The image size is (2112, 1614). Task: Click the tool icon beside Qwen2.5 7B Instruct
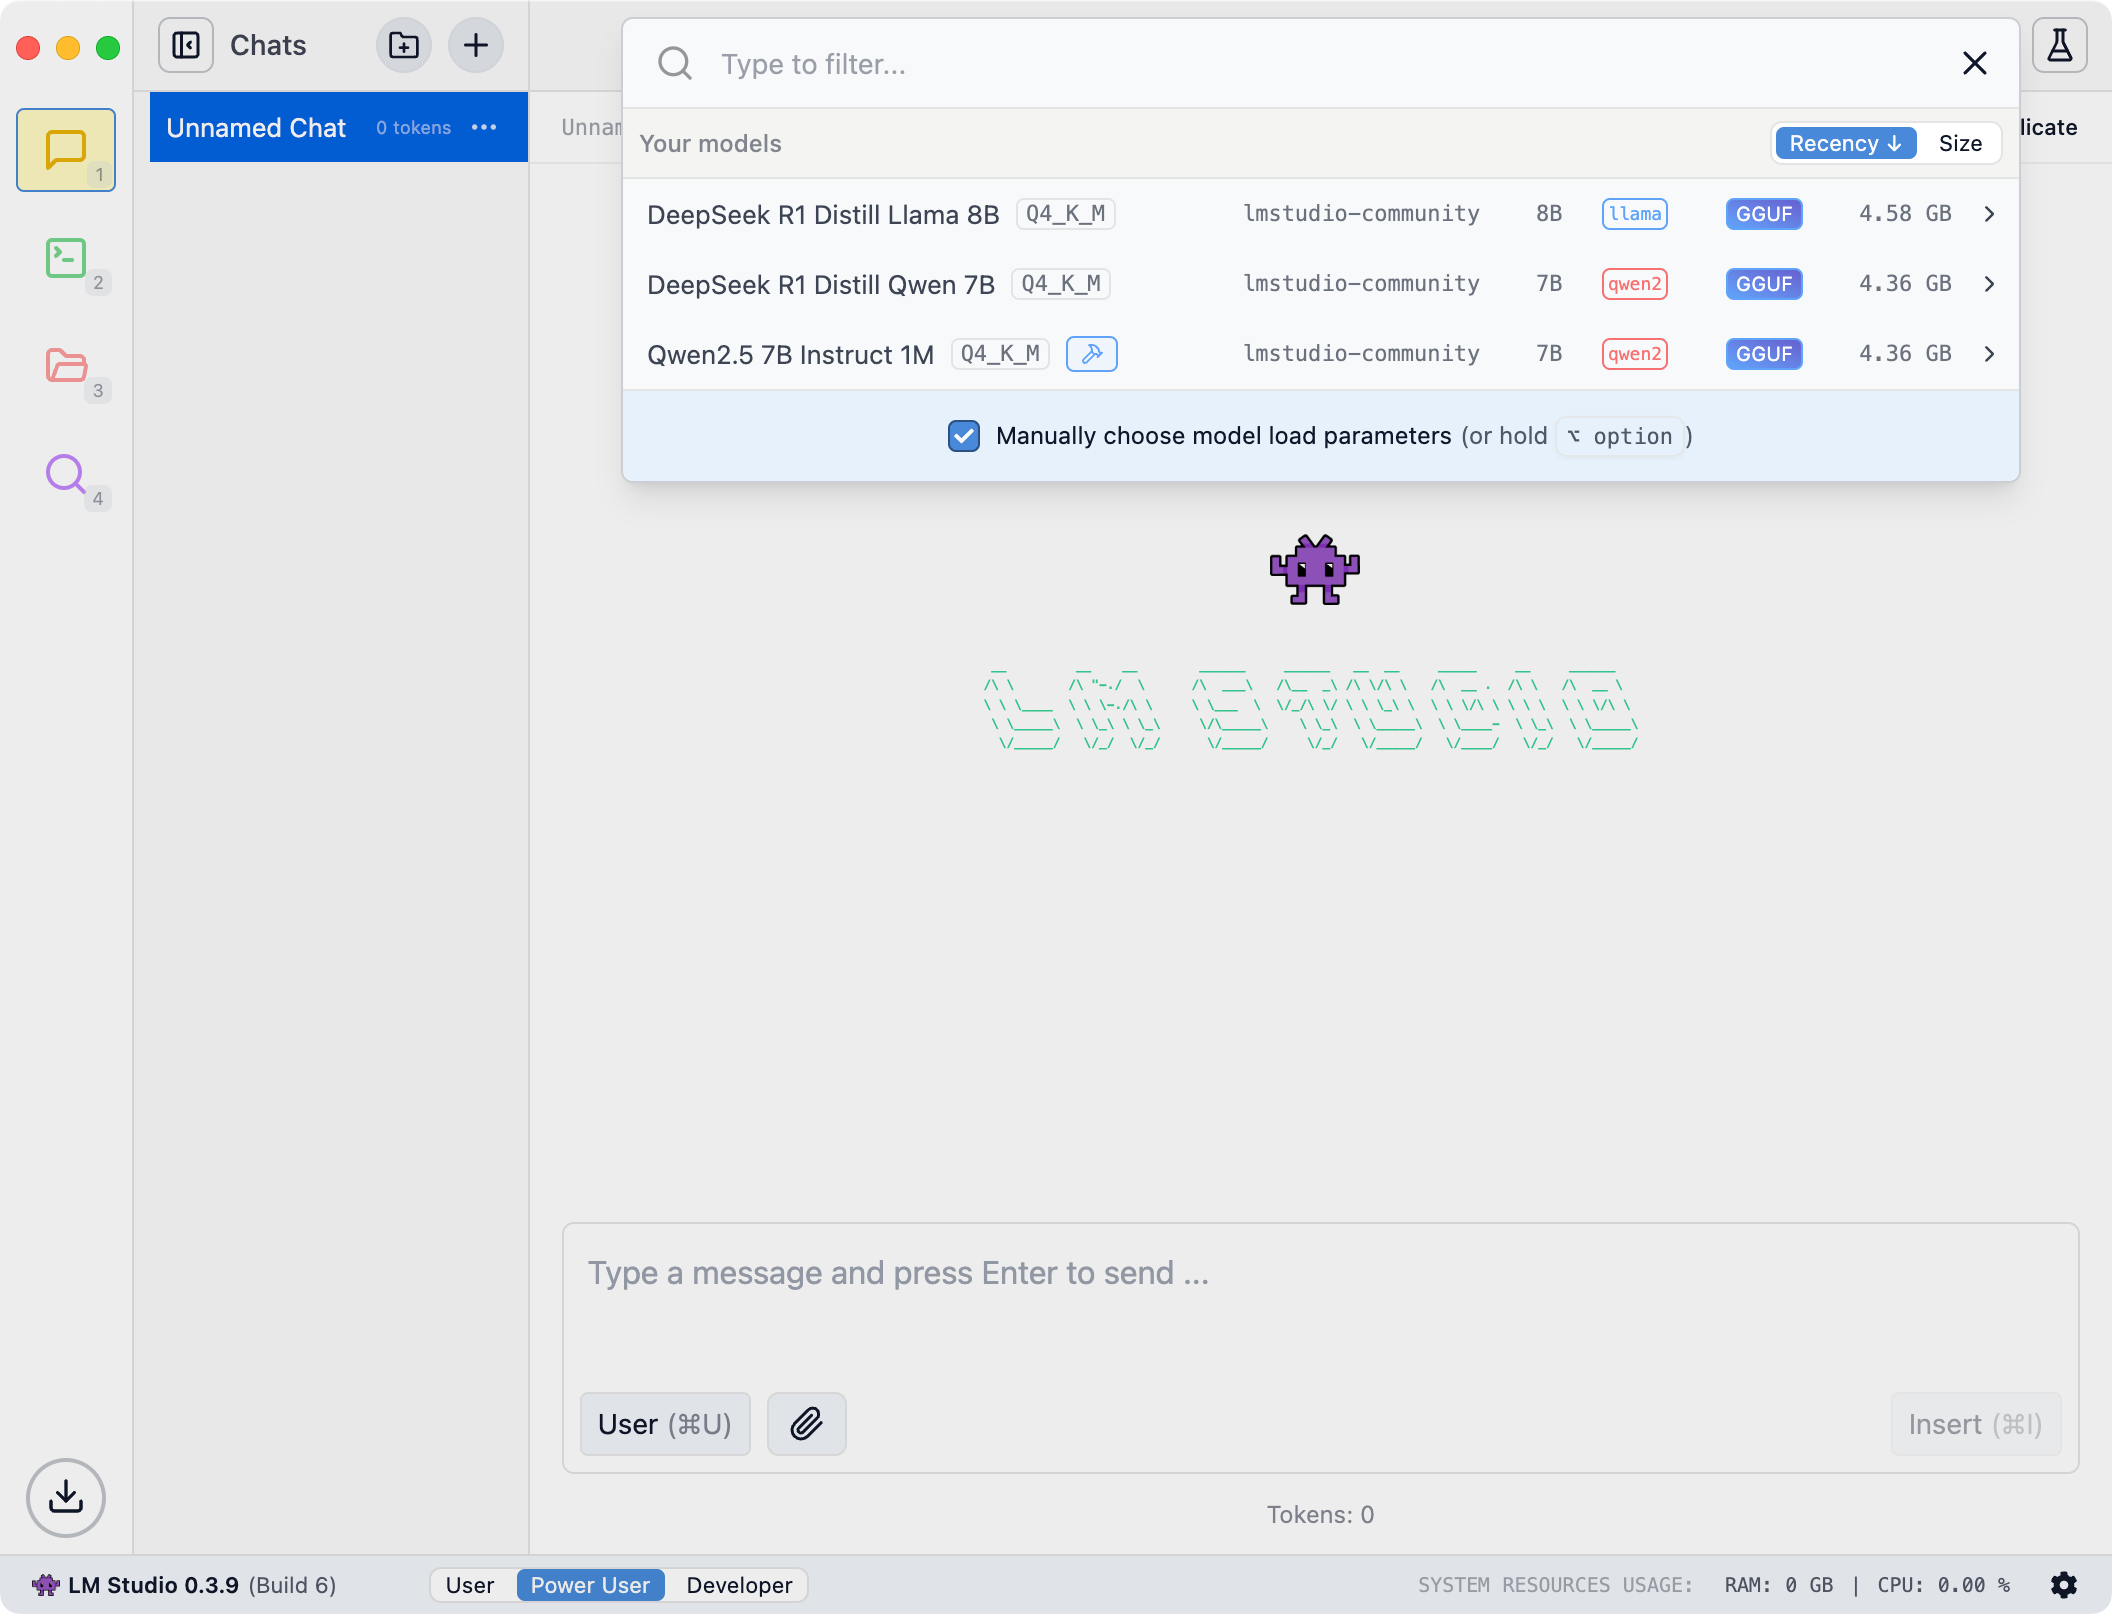[x=1091, y=354]
